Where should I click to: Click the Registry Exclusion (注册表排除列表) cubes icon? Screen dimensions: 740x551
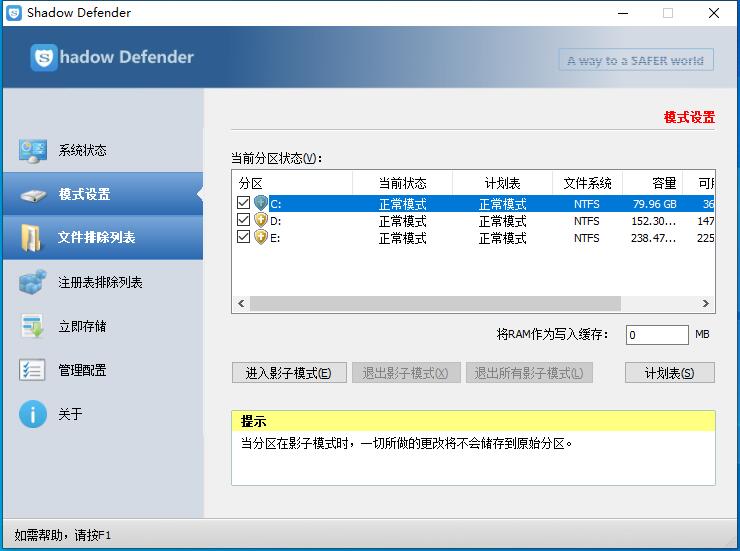(x=33, y=282)
